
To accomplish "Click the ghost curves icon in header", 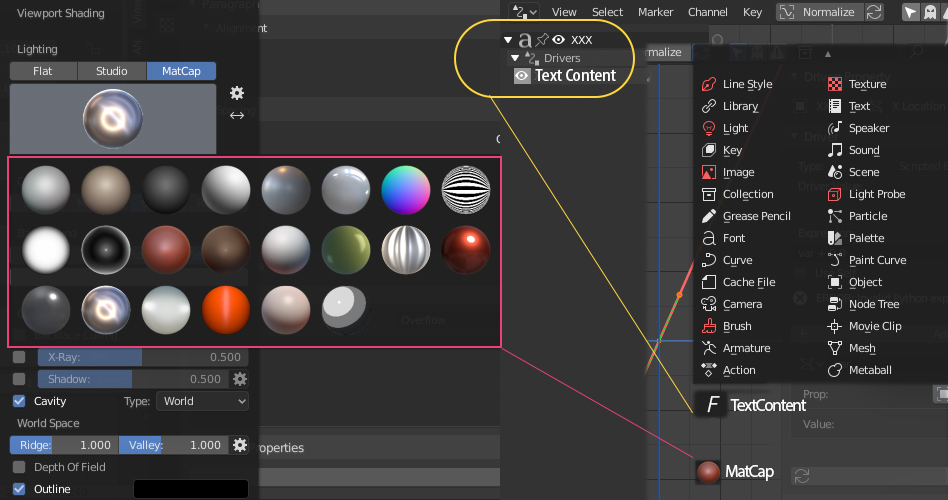I will coord(930,12).
